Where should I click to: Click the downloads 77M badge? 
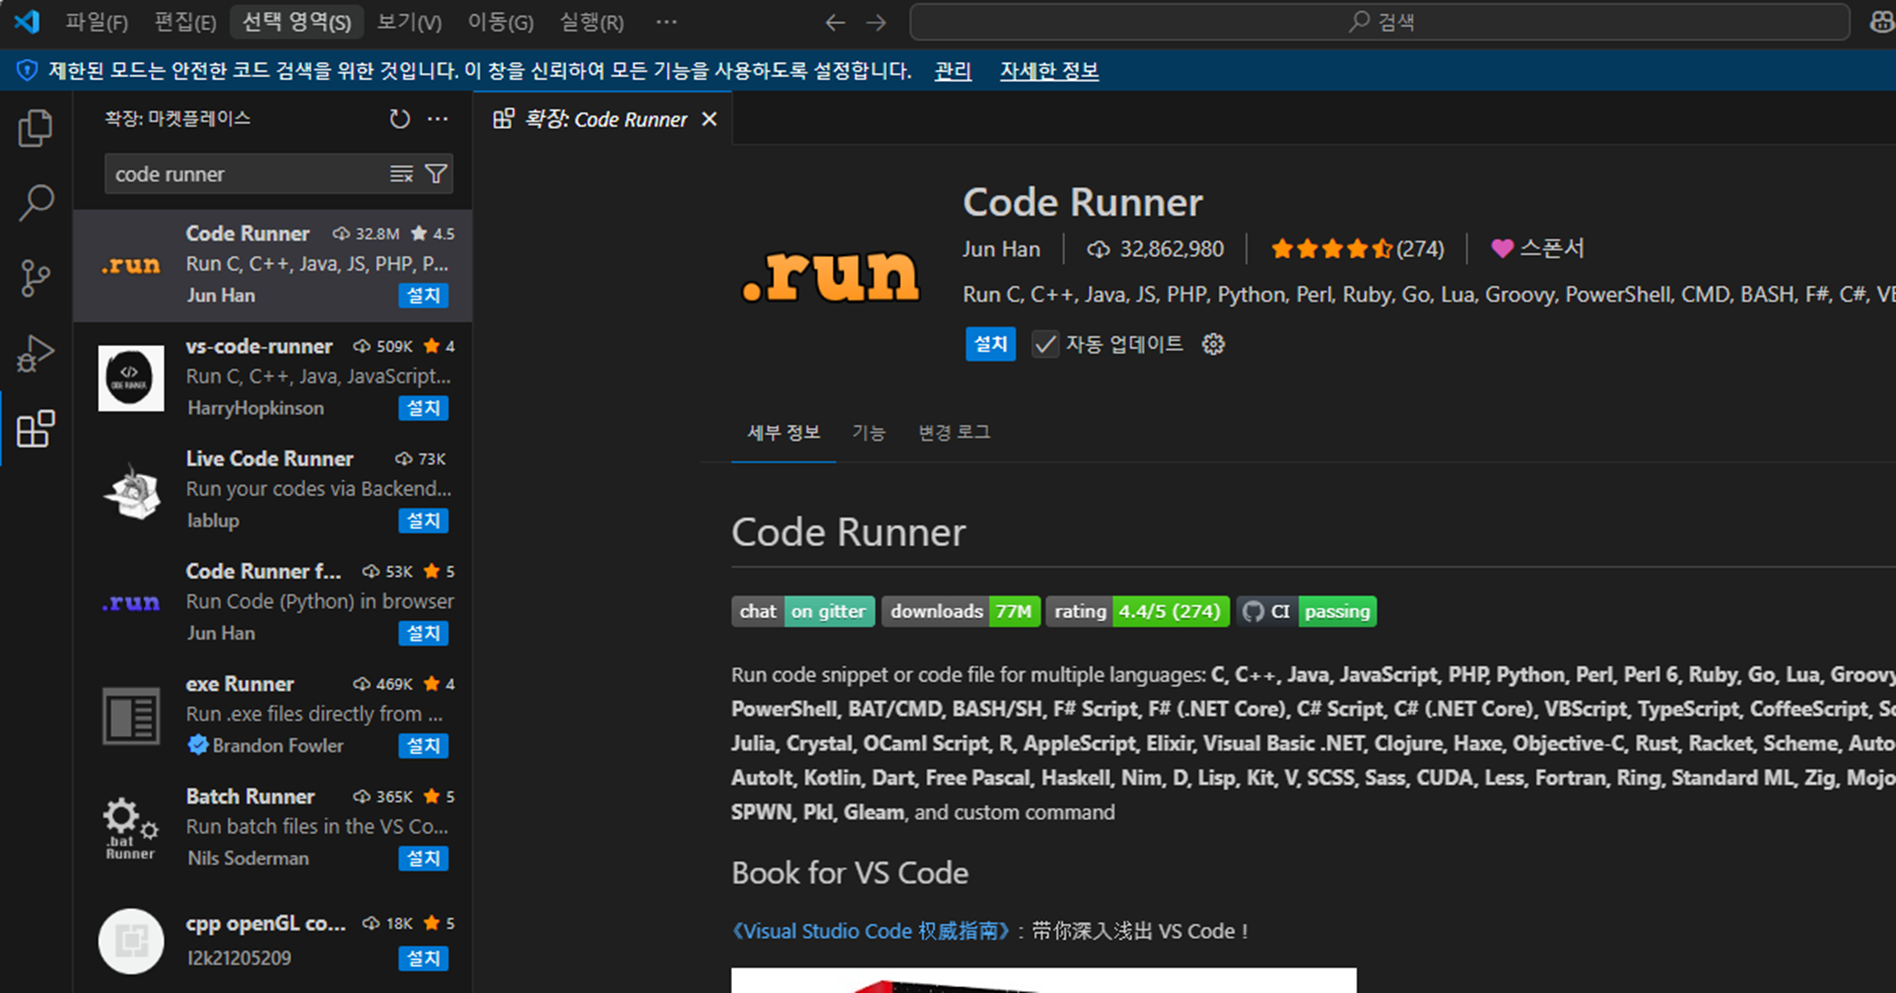point(960,611)
